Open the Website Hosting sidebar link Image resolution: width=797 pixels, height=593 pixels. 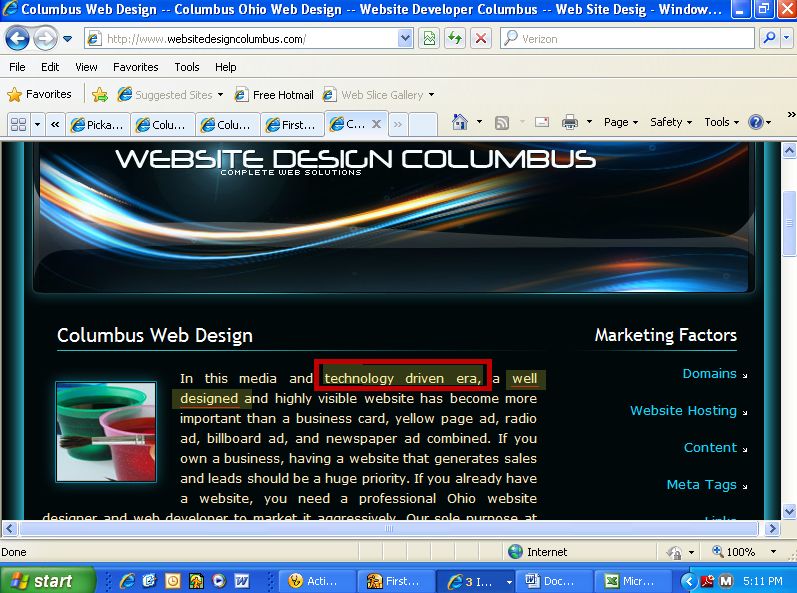pos(683,411)
